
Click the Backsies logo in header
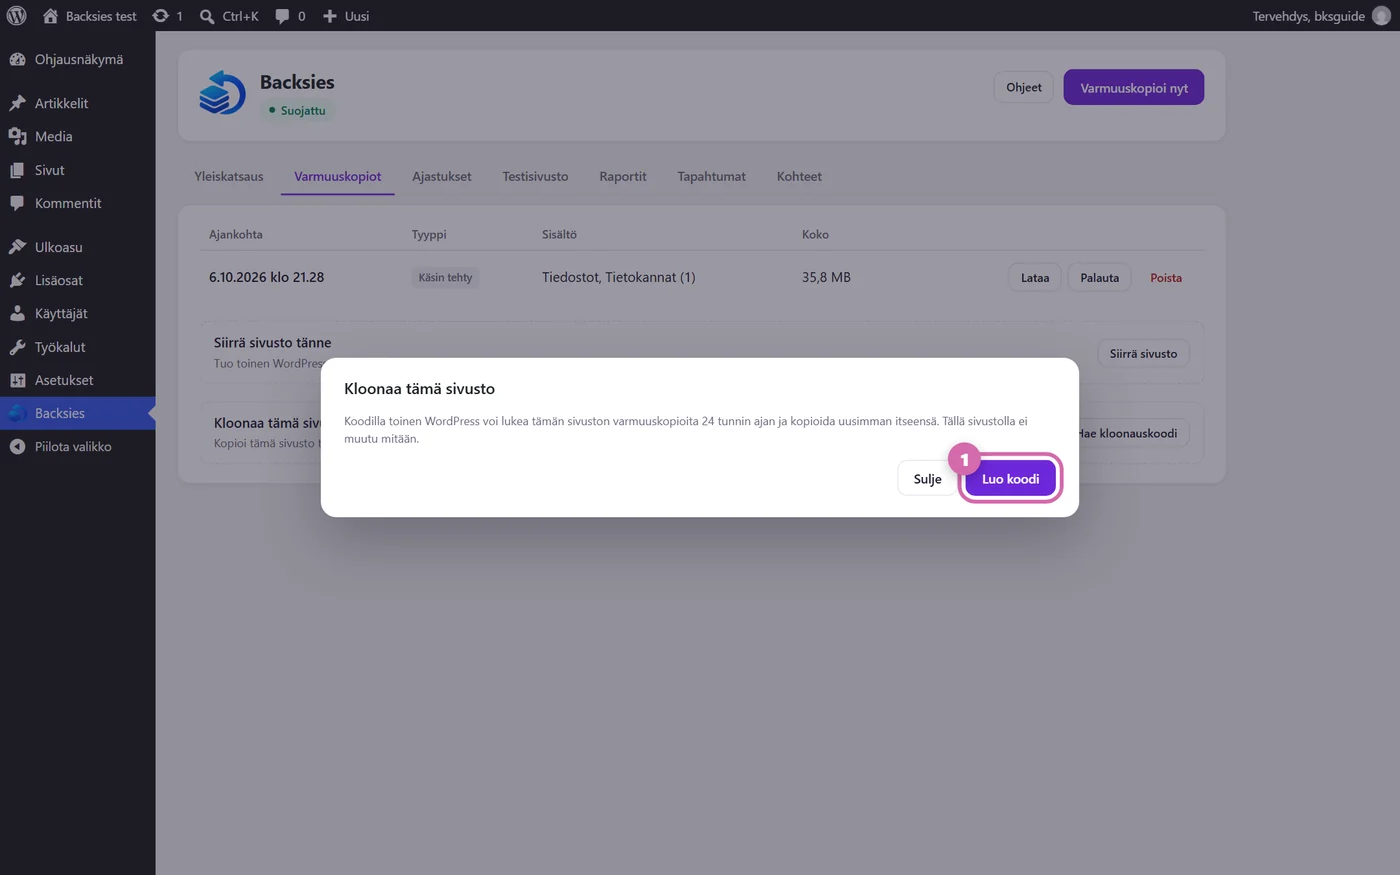click(222, 93)
